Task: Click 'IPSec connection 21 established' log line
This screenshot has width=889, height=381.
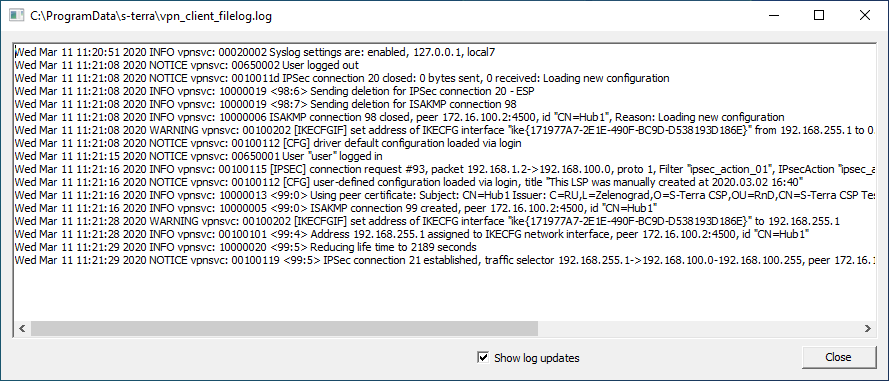Action: [444, 260]
